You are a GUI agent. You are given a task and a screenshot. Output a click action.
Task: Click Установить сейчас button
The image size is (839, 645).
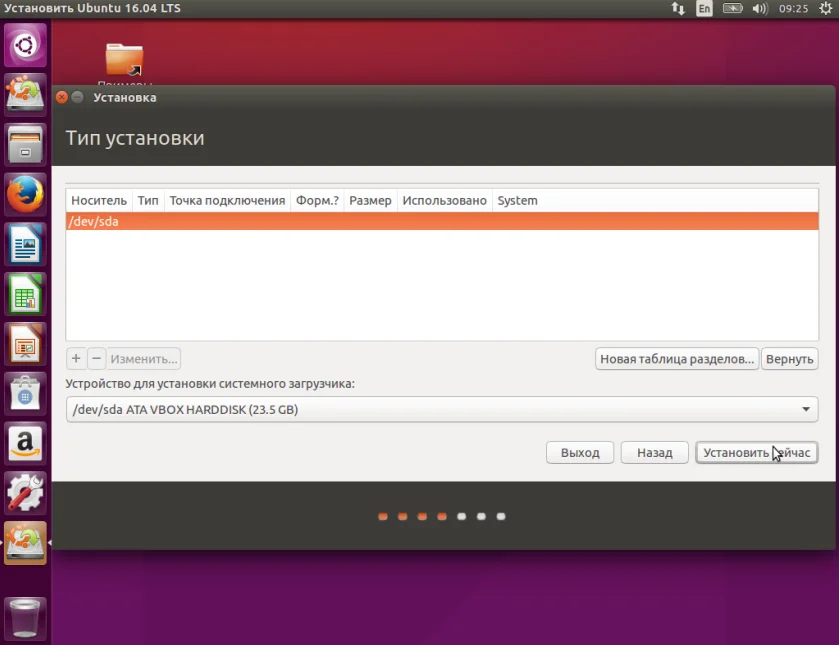tap(757, 453)
